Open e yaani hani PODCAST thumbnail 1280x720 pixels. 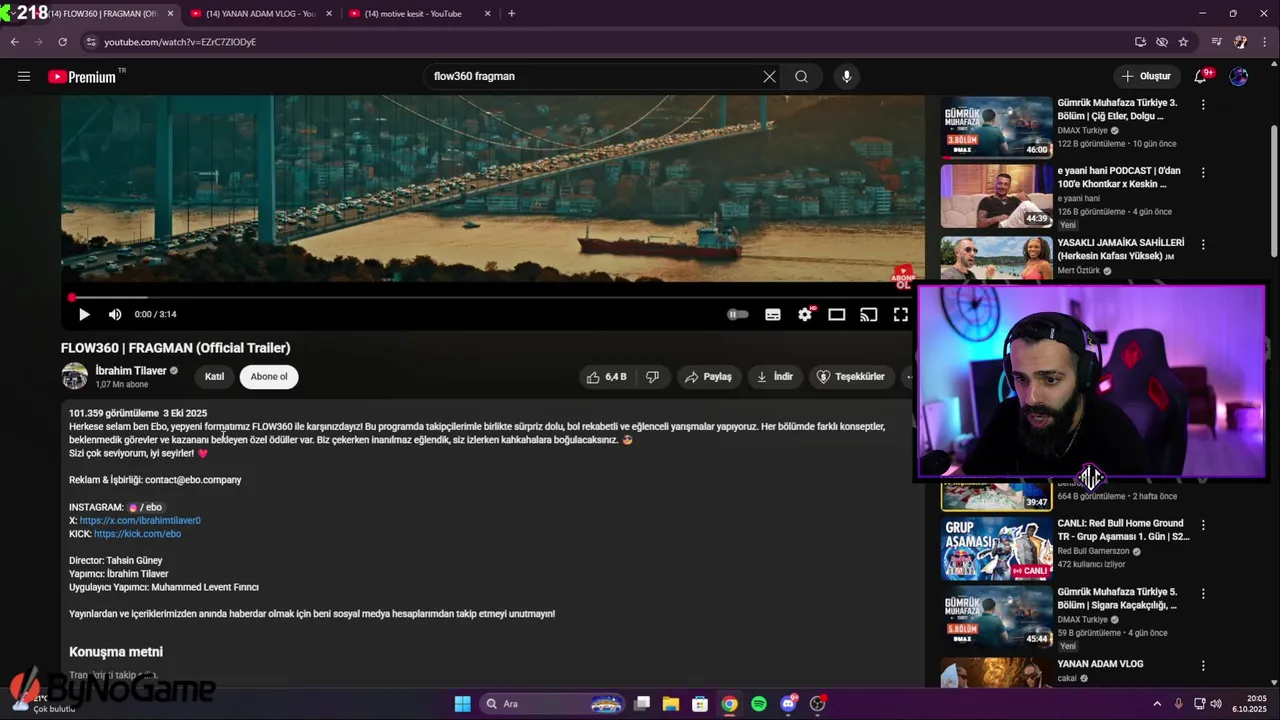coord(996,196)
